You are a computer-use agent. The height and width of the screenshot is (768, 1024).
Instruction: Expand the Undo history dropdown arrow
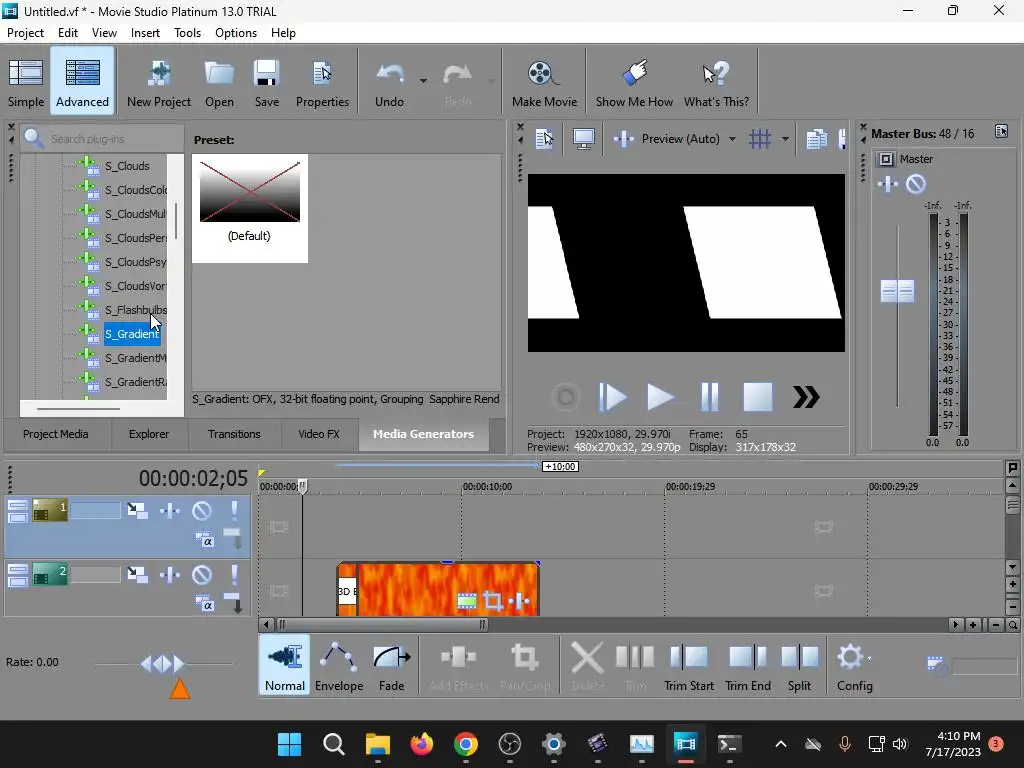(423, 81)
